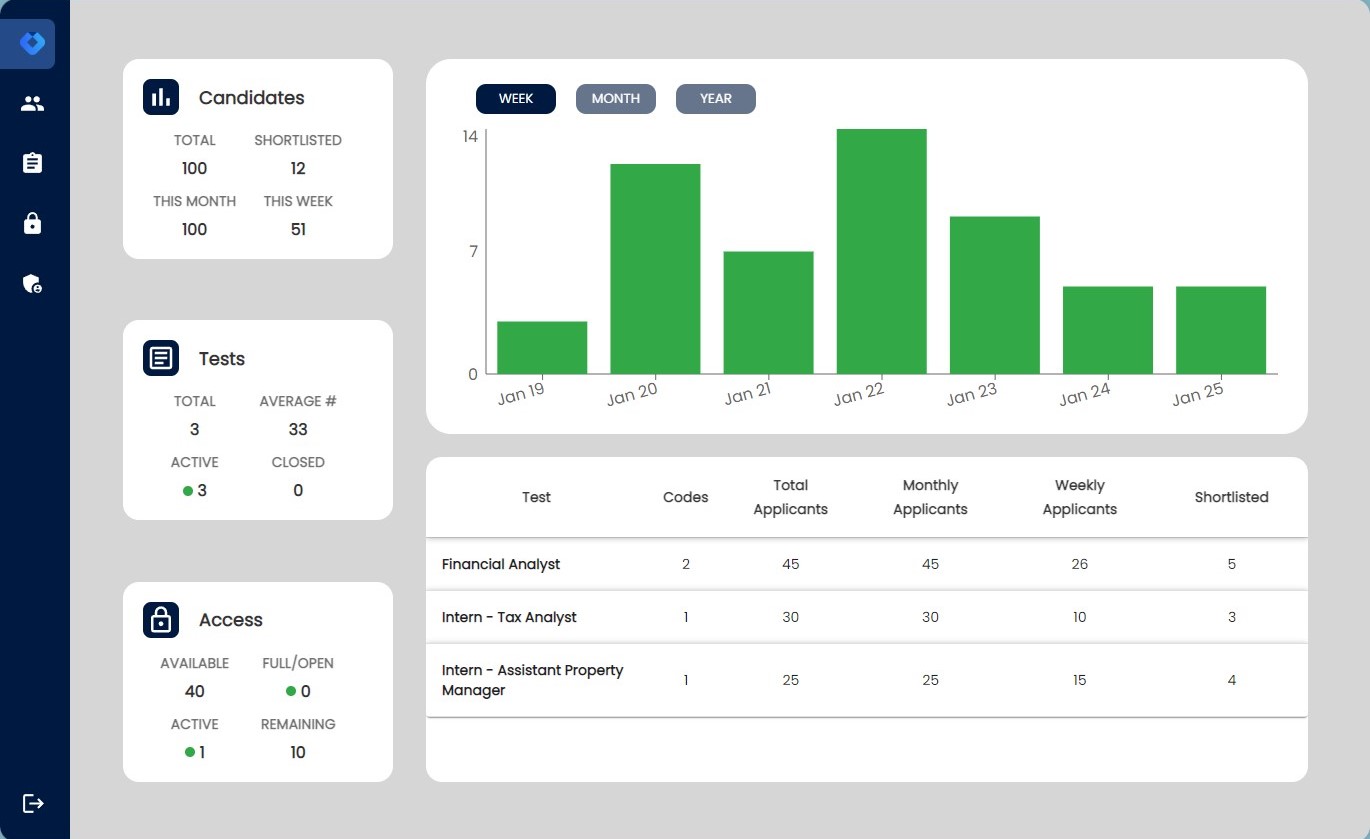
Task: Click the Weekly Applicants column header
Action: coord(1079,497)
